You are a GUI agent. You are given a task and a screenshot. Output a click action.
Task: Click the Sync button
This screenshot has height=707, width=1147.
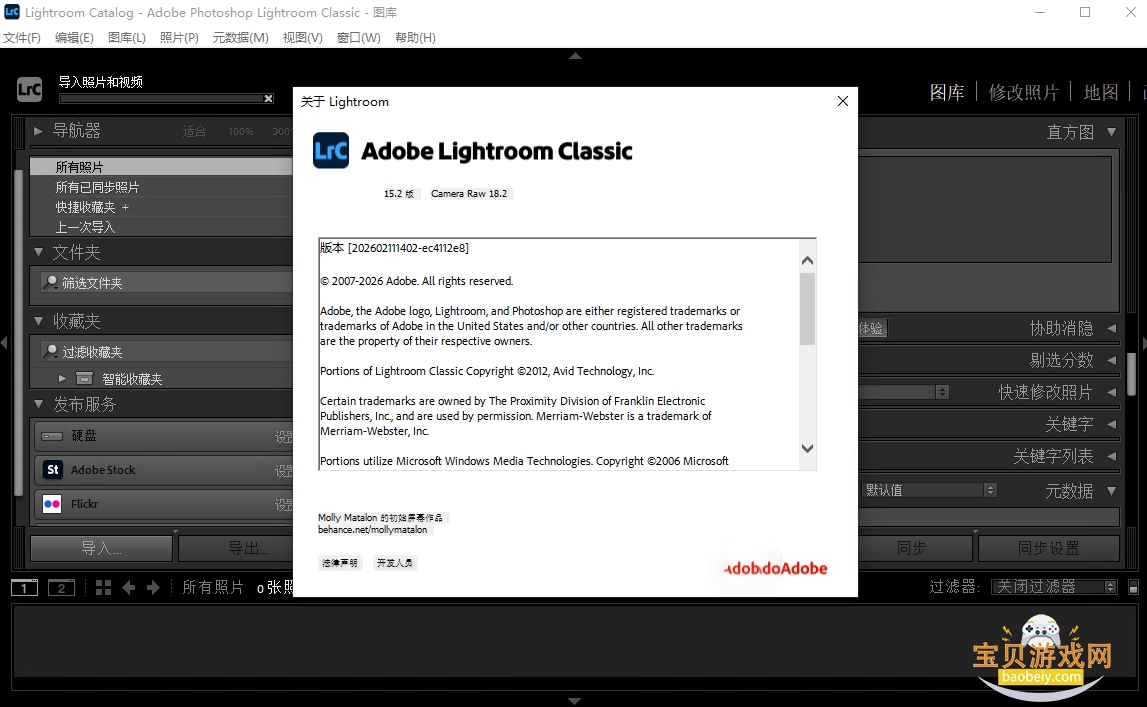pyautogui.click(x=915, y=548)
